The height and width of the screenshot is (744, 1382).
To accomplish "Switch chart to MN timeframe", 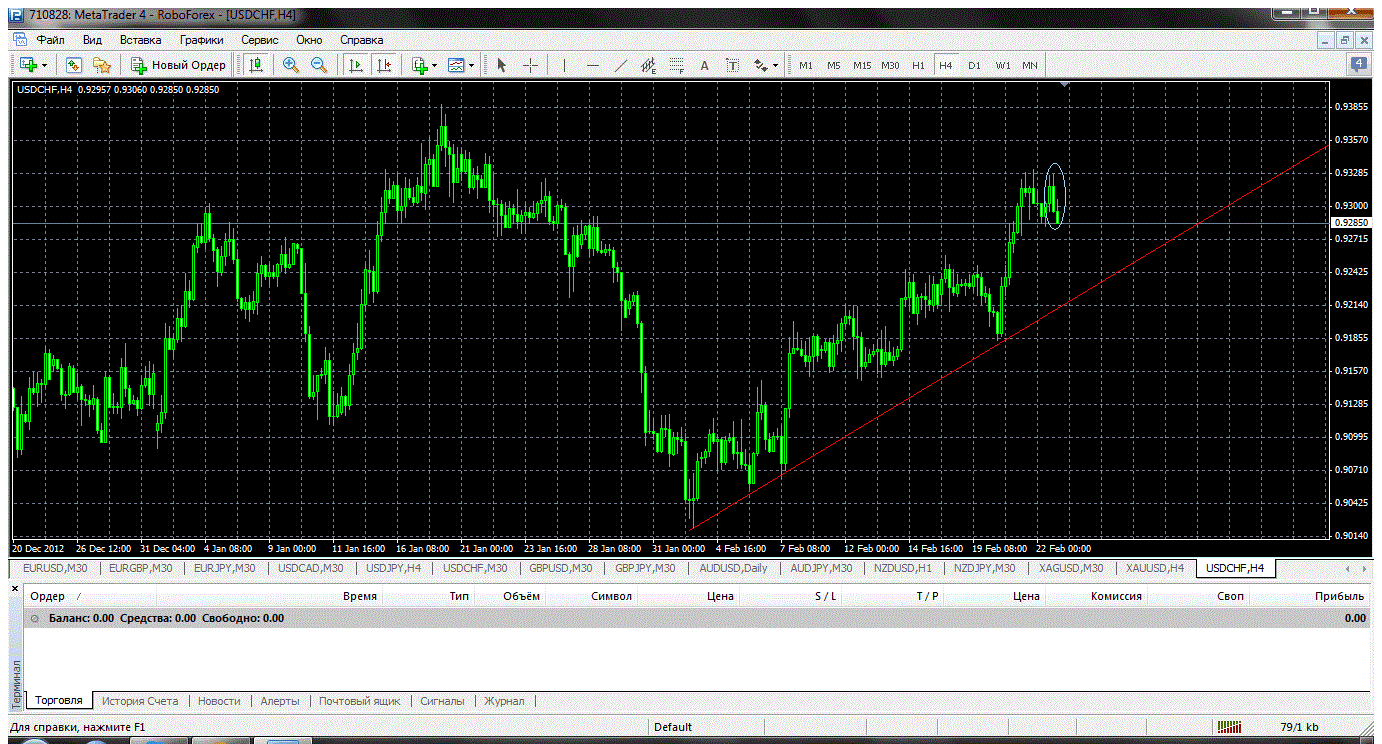I will 1030,65.
